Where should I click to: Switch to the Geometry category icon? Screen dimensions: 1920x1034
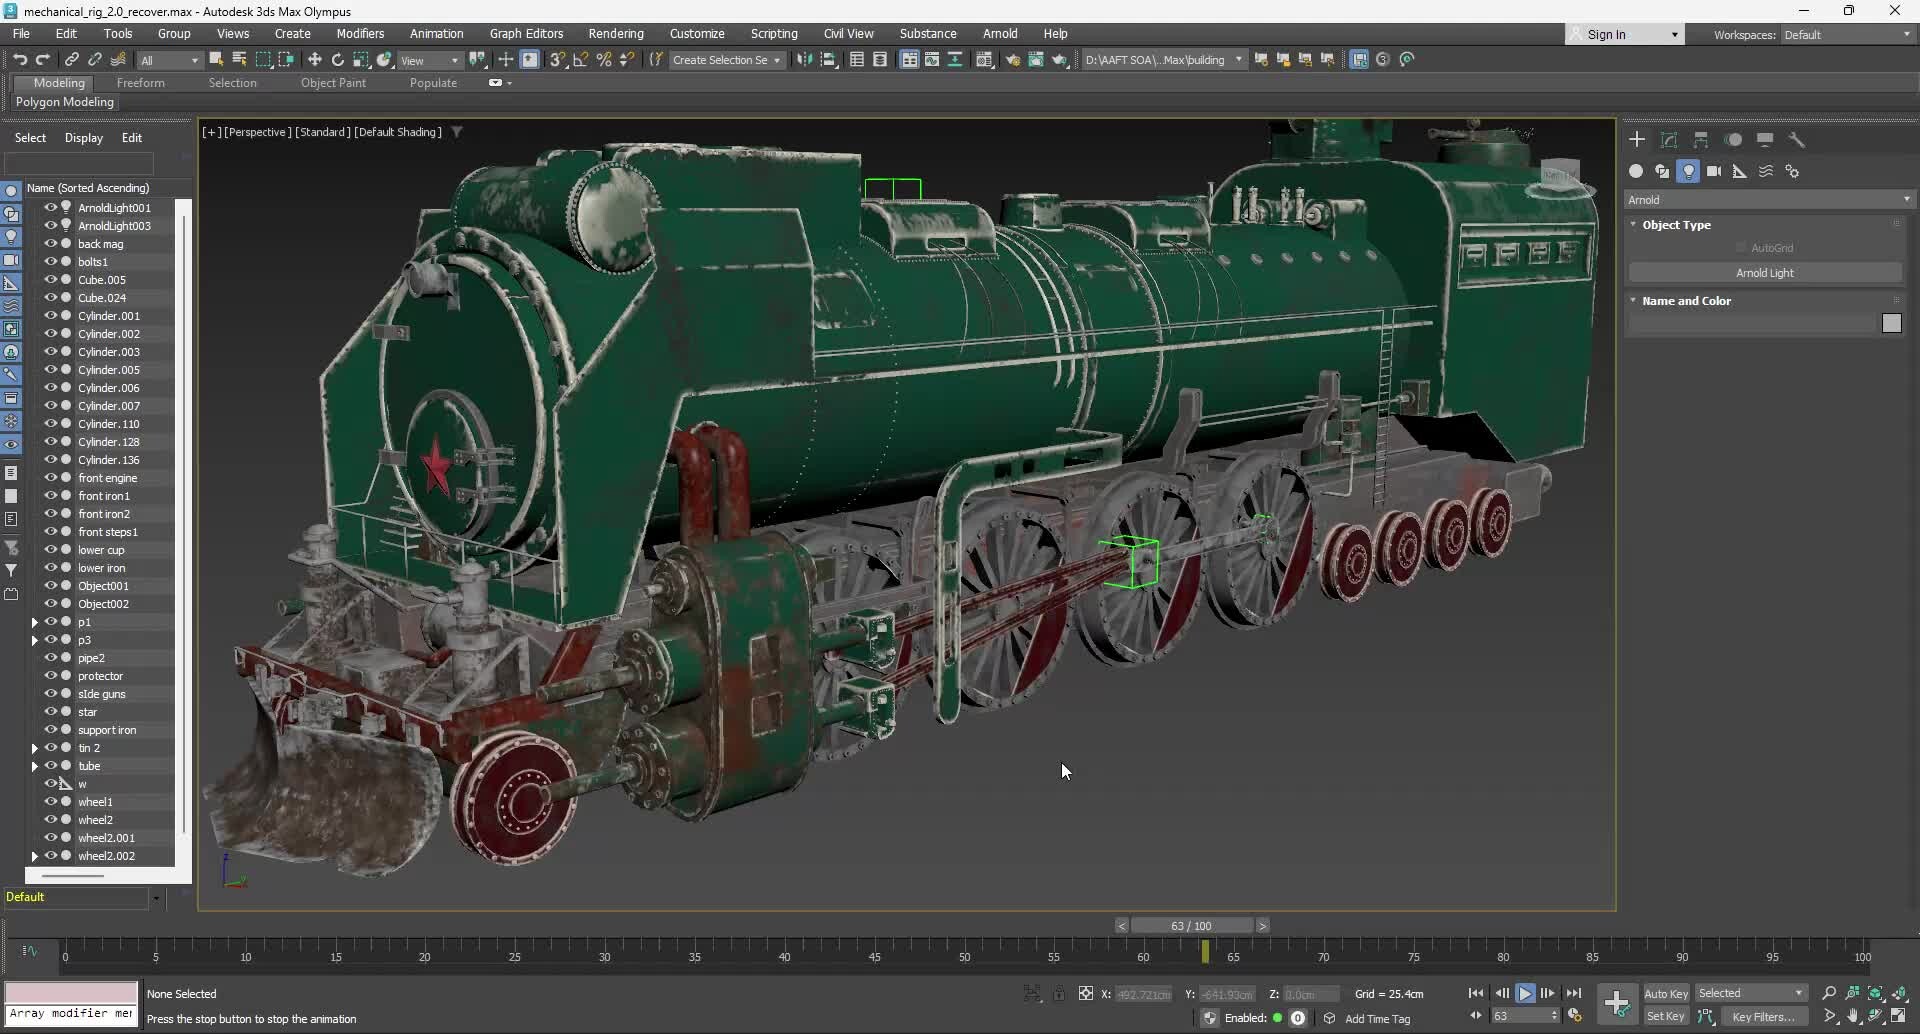click(x=1636, y=171)
